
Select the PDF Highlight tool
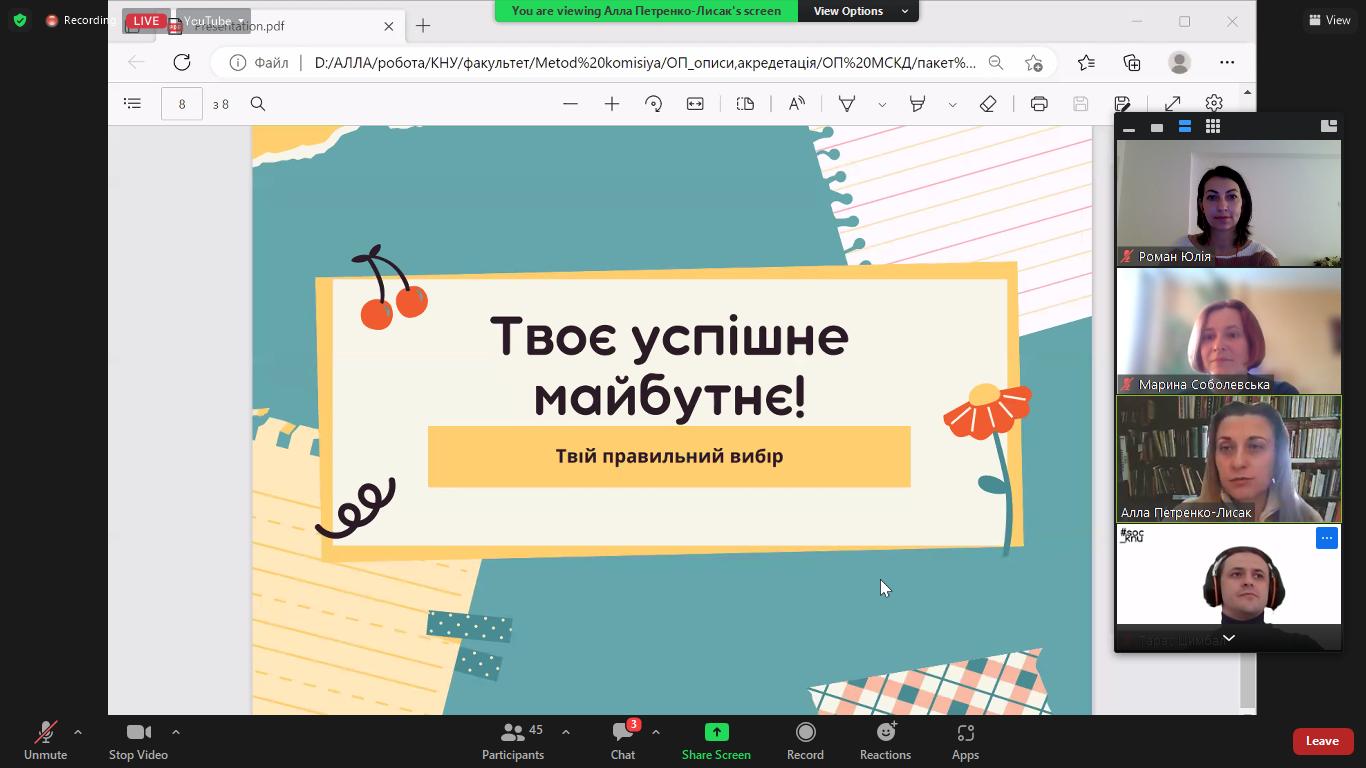917,104
